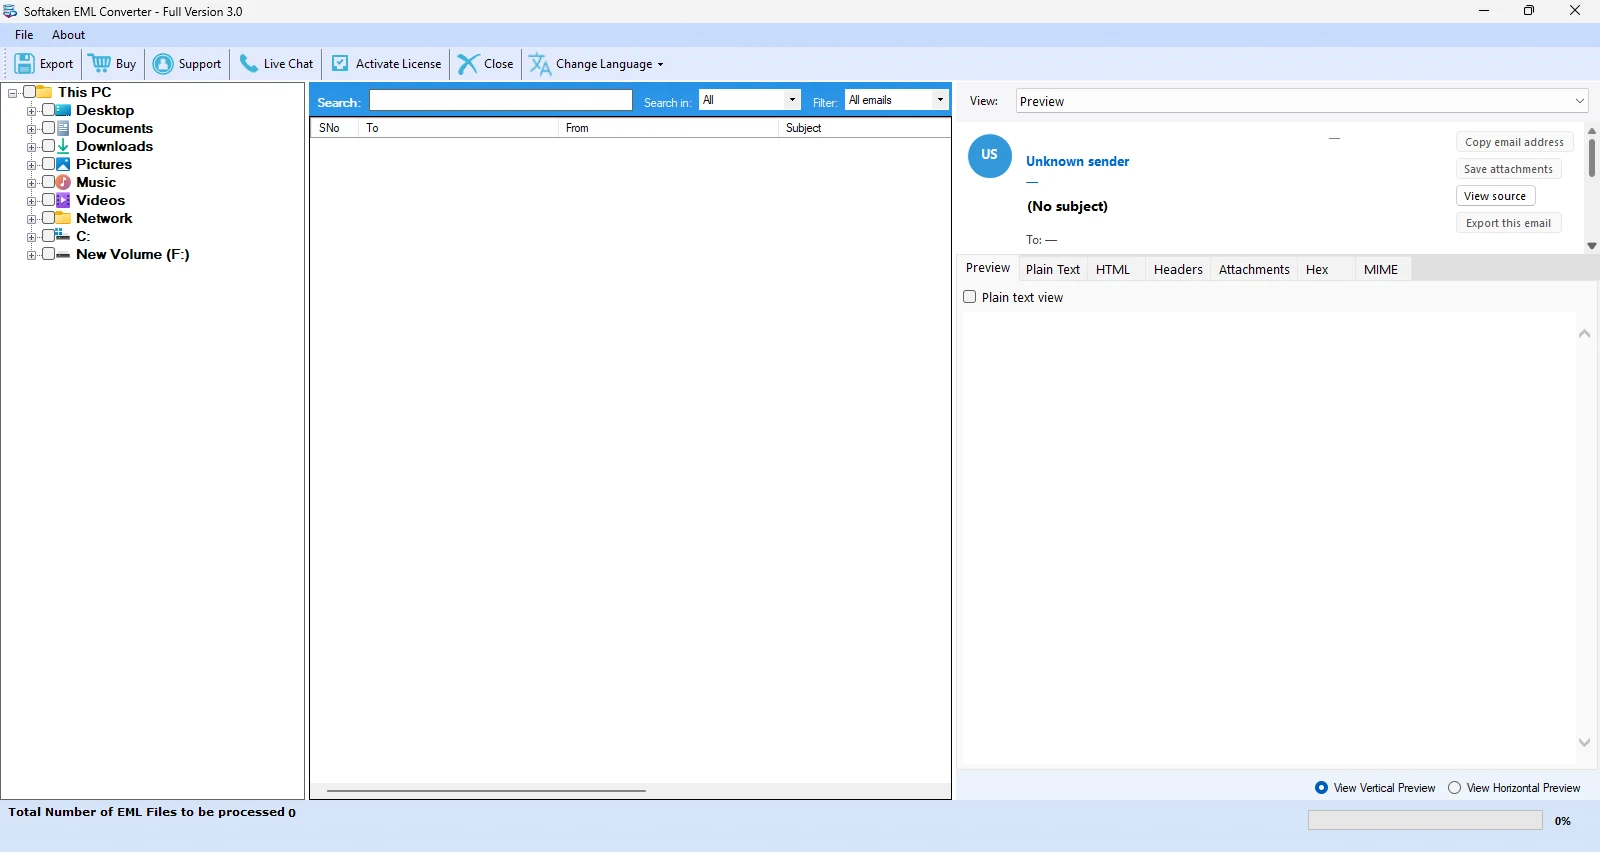The image size is (1600, 852).
Task: Click the Activate License checkmark icon
Action: (x=340, y=63)
